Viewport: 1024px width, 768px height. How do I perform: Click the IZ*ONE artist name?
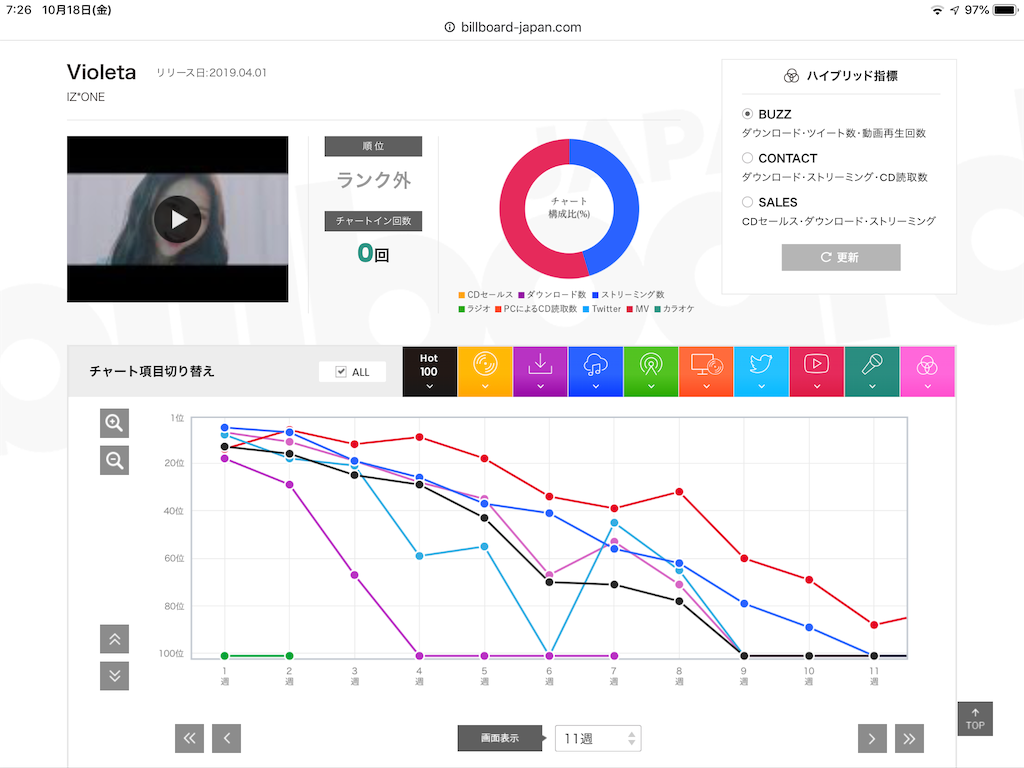pyautogui.click(x=86, y=97)
